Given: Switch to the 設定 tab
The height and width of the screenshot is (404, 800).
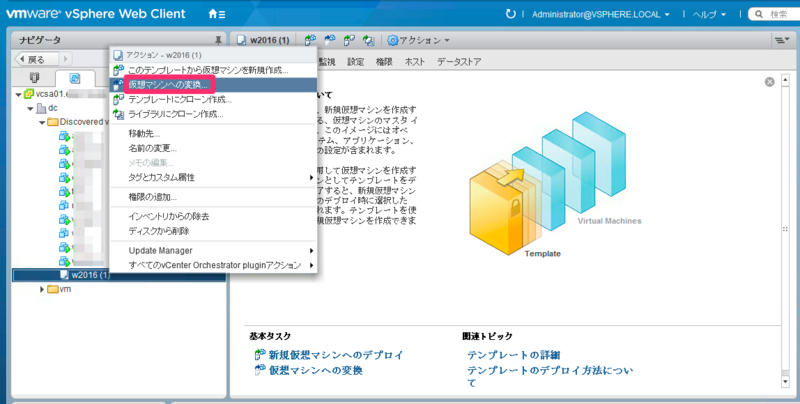Looking at the screenshot, I should (356, 62).
